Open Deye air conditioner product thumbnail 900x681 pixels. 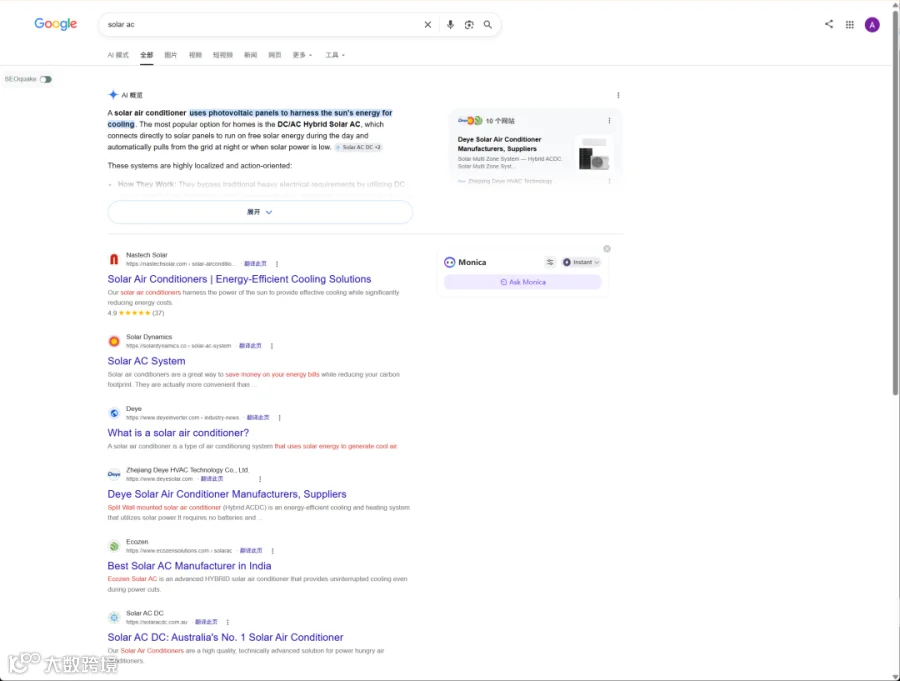click(593, 153)
